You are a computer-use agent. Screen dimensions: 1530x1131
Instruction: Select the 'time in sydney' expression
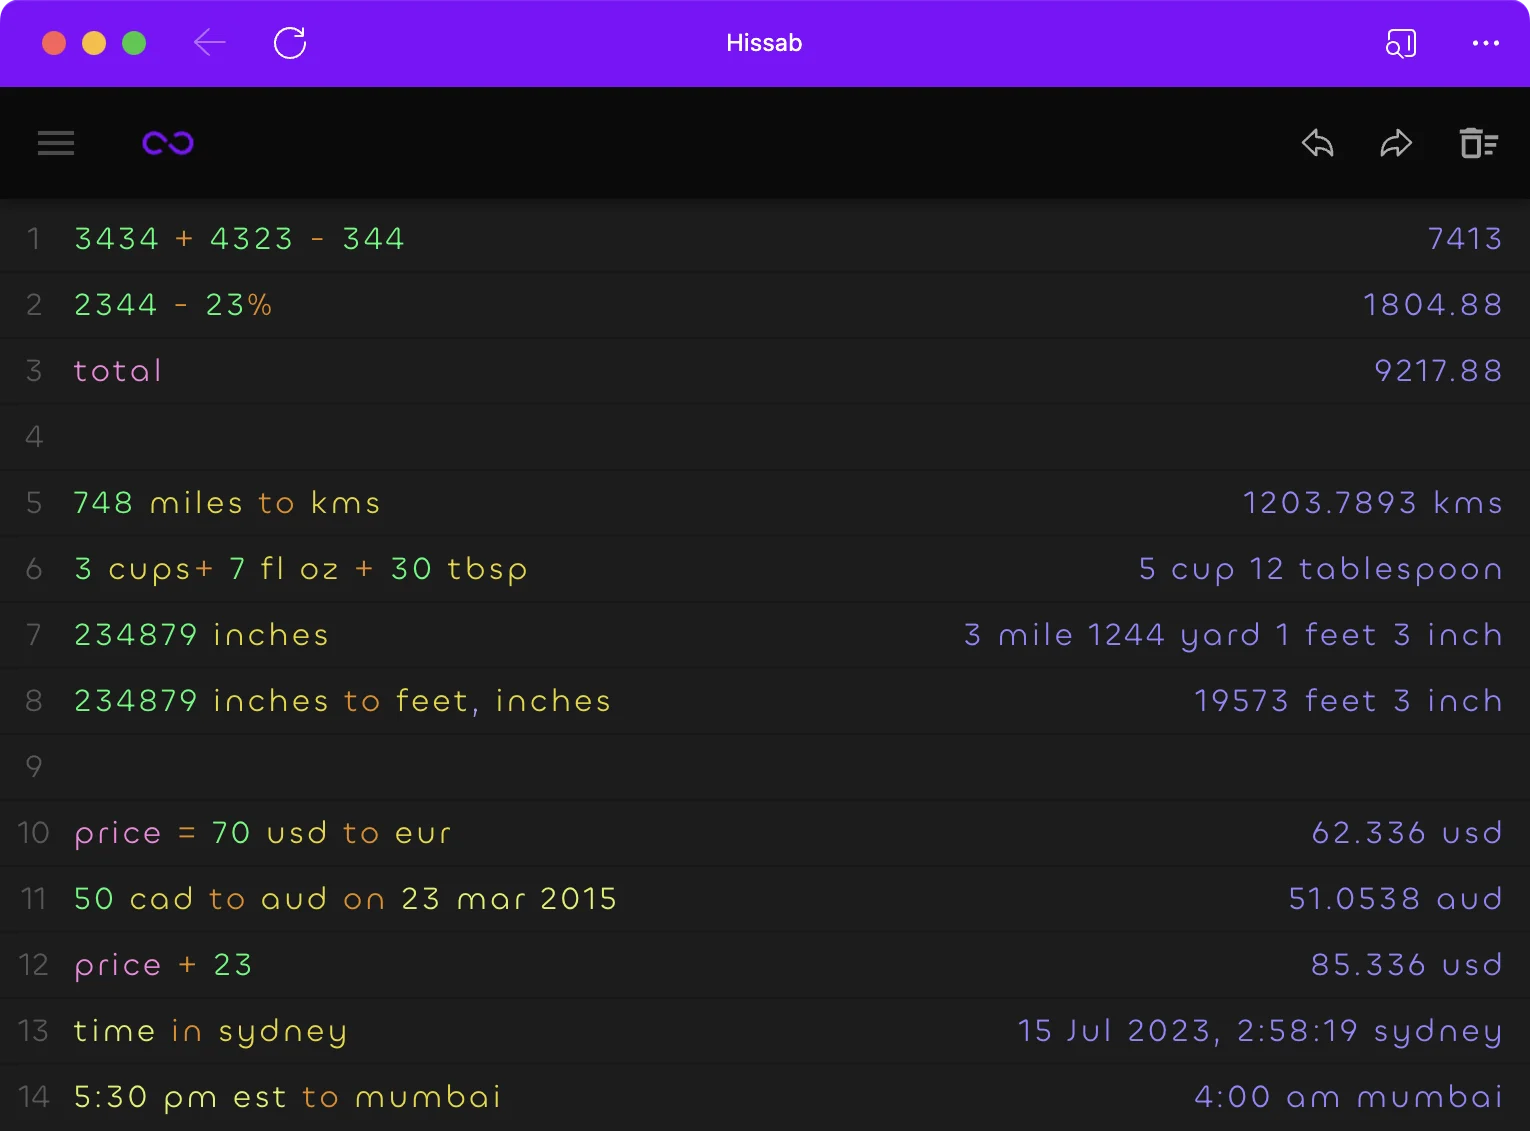point(211,1031)
